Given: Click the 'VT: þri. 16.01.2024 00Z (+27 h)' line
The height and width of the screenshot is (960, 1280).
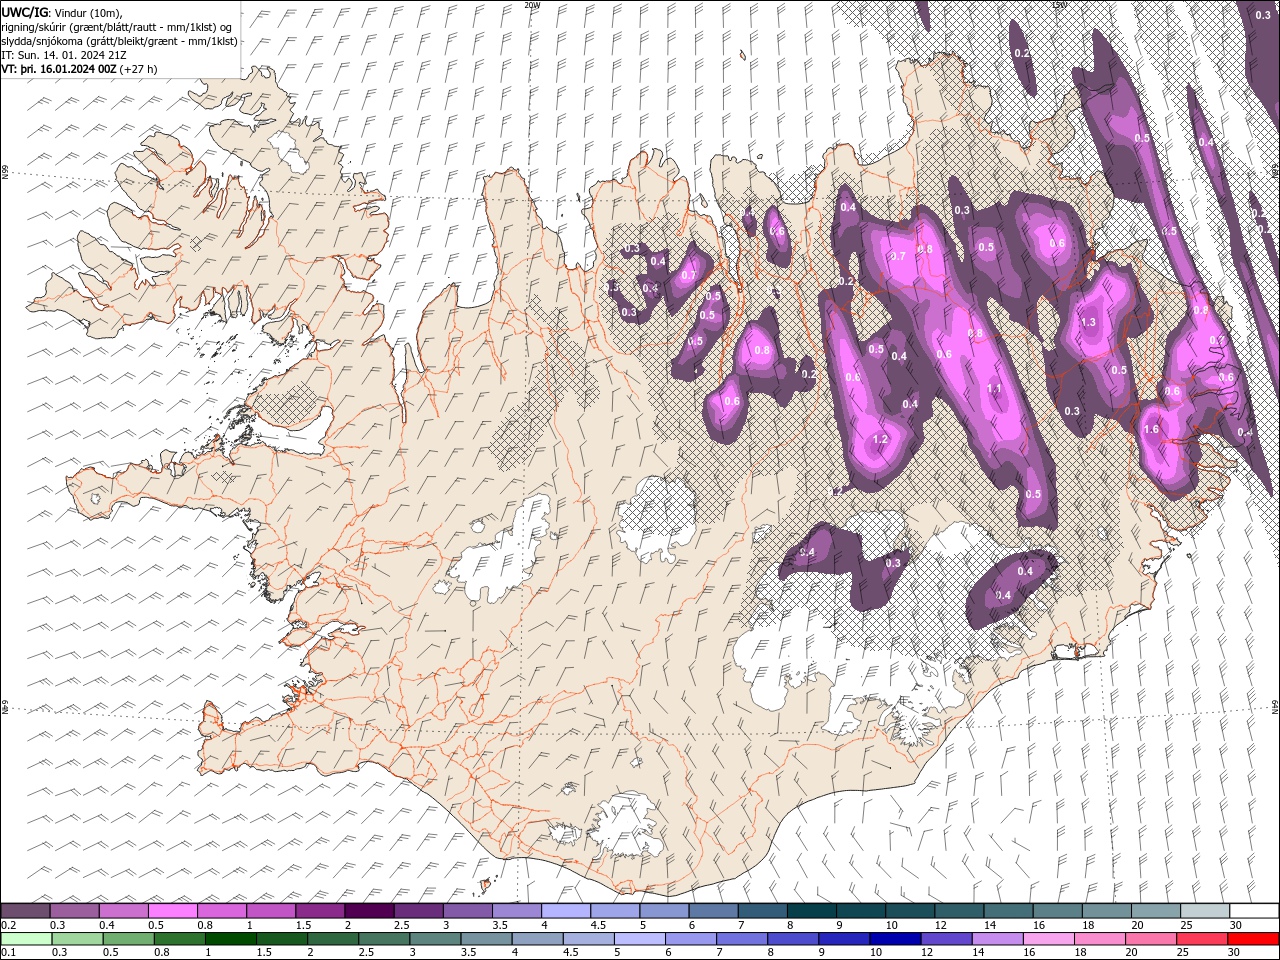Looking at the screenshot, I should (79, 69).
